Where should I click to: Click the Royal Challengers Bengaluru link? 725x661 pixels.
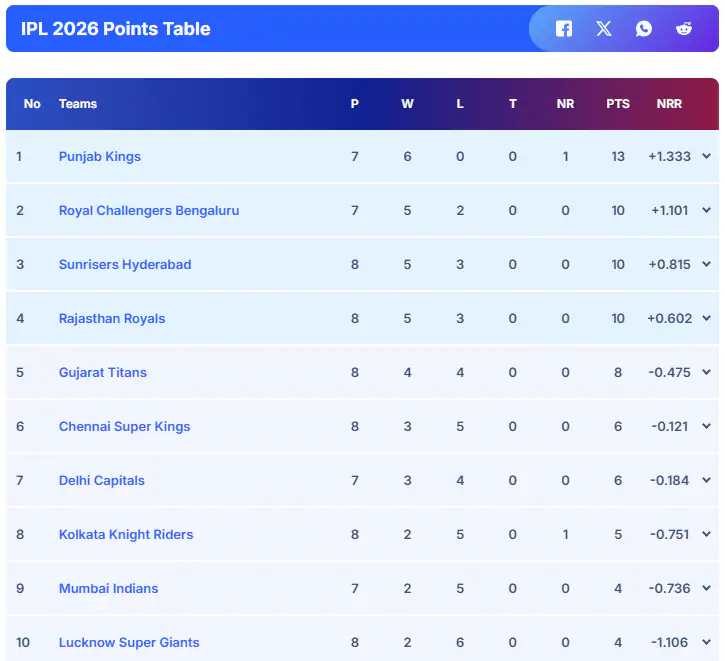pyautogui.click(x=149, y=211)
